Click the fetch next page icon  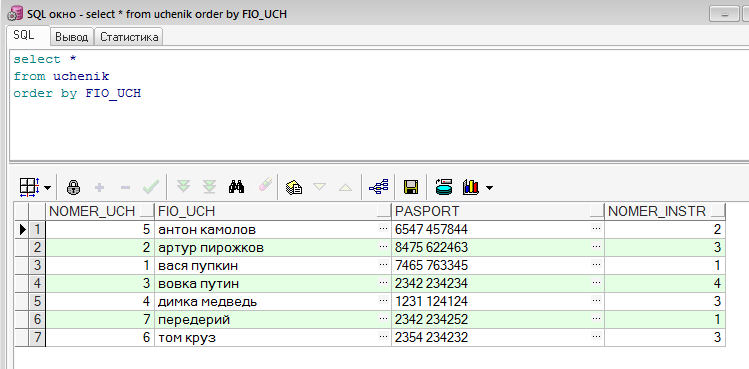(183, 187)
